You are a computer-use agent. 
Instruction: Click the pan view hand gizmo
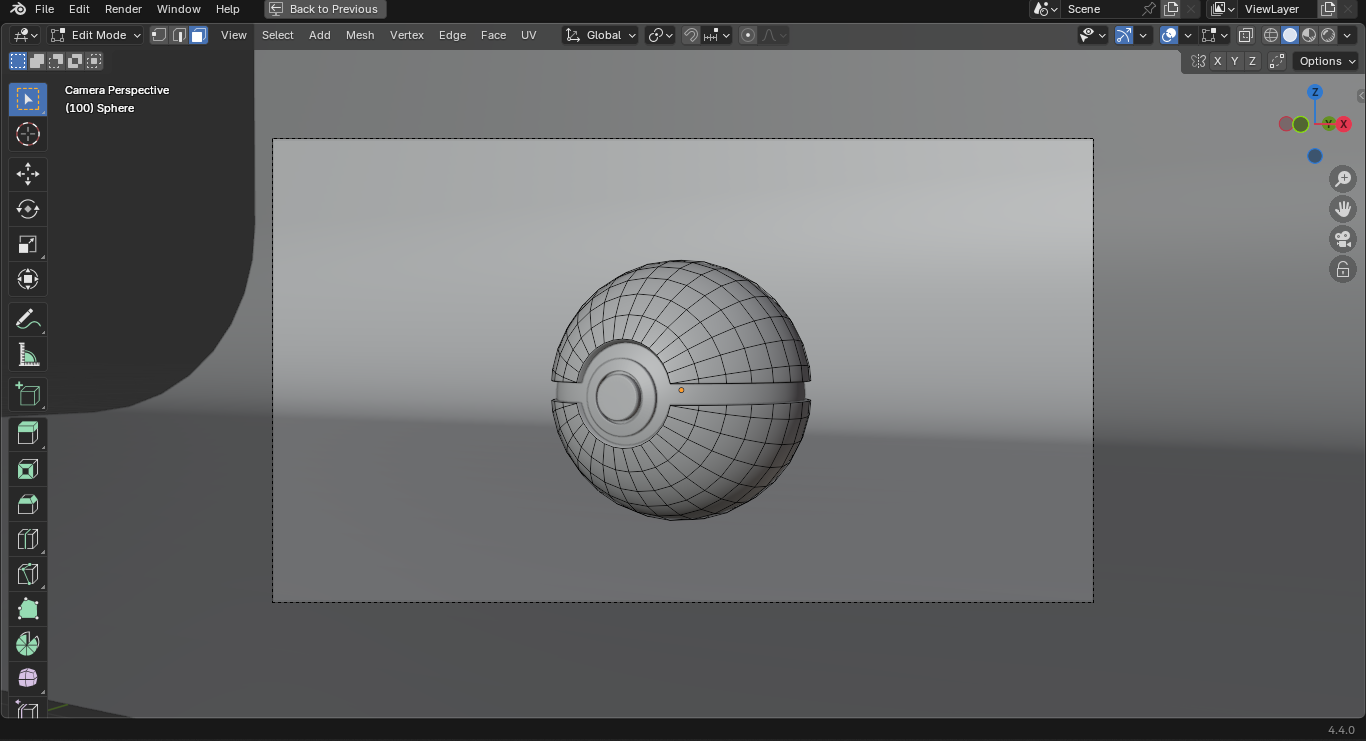click(1343, 209)
